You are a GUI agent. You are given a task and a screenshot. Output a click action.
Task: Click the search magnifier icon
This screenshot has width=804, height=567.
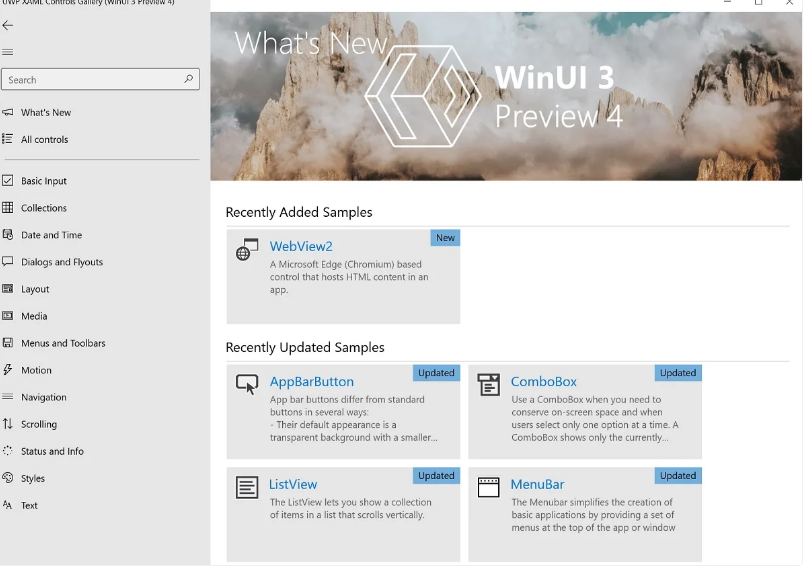coord(189,79)
